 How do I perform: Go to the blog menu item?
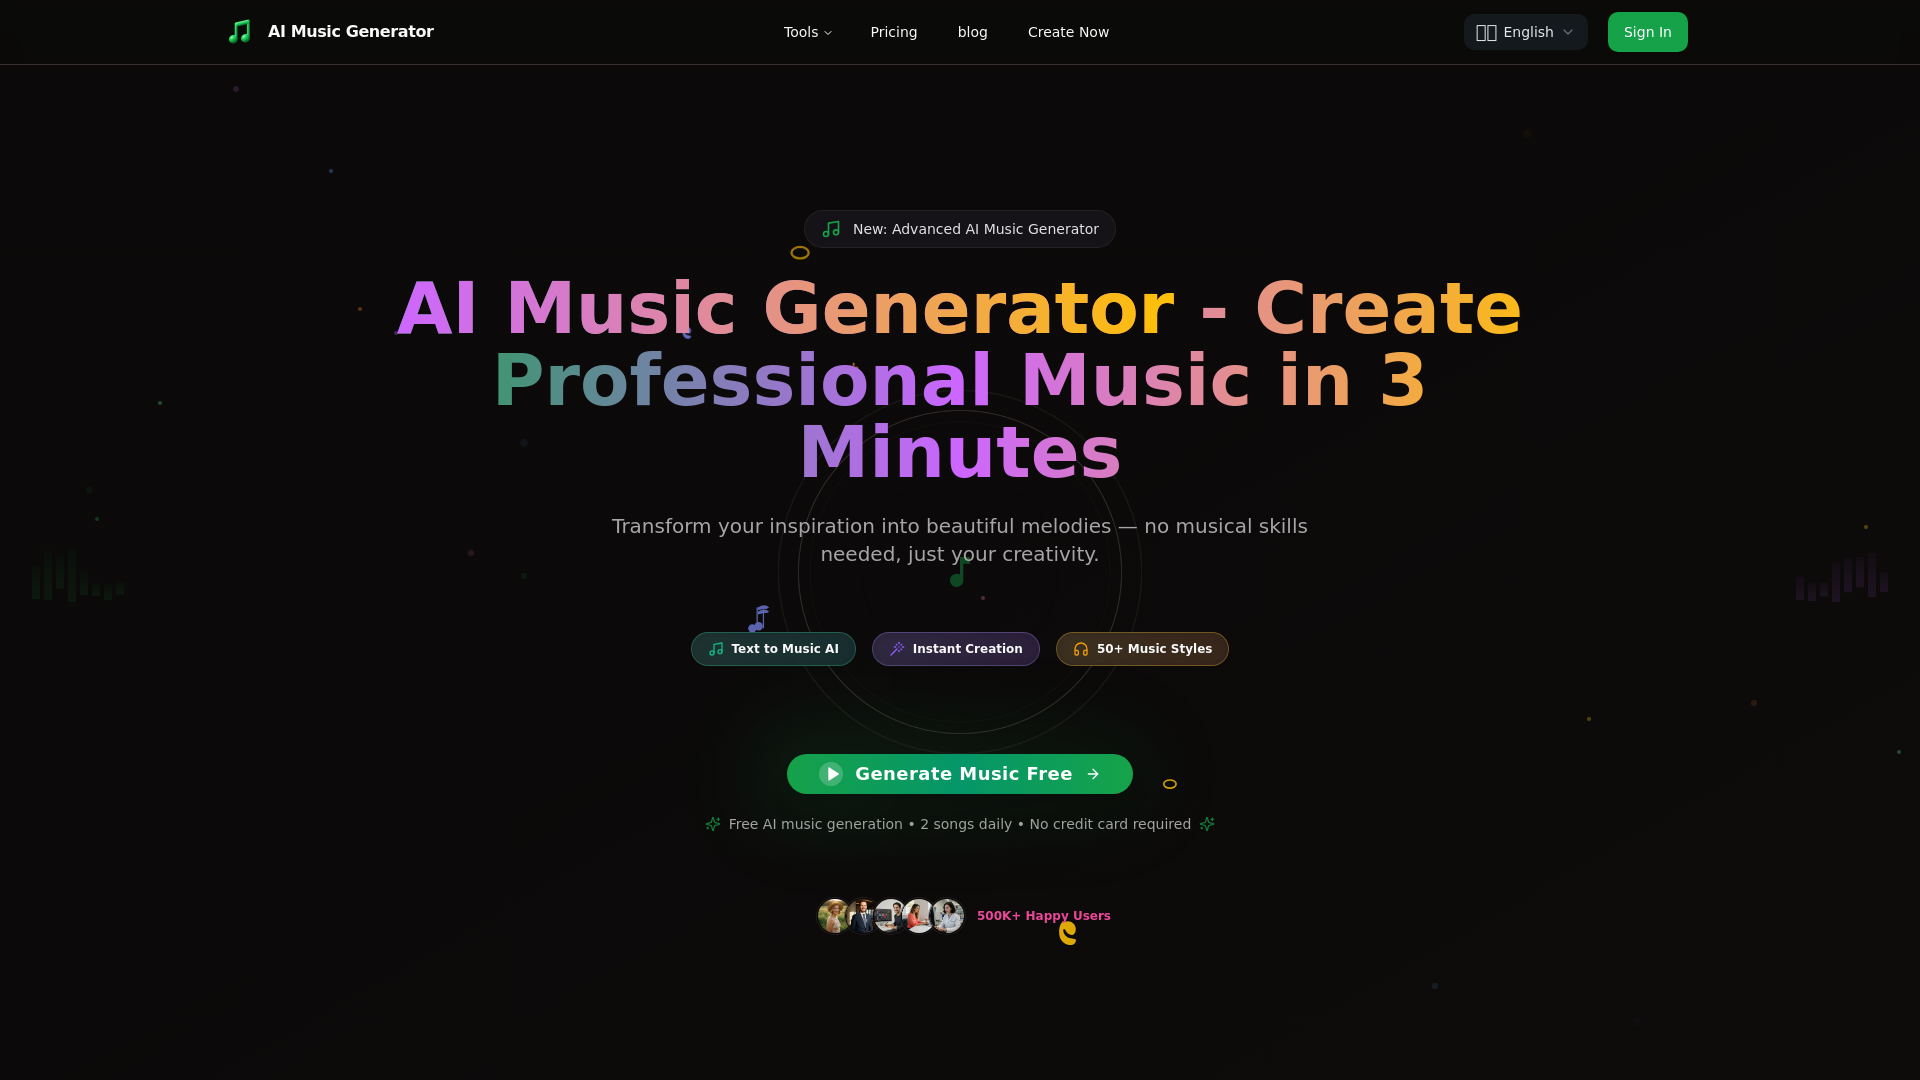[972, 32]
